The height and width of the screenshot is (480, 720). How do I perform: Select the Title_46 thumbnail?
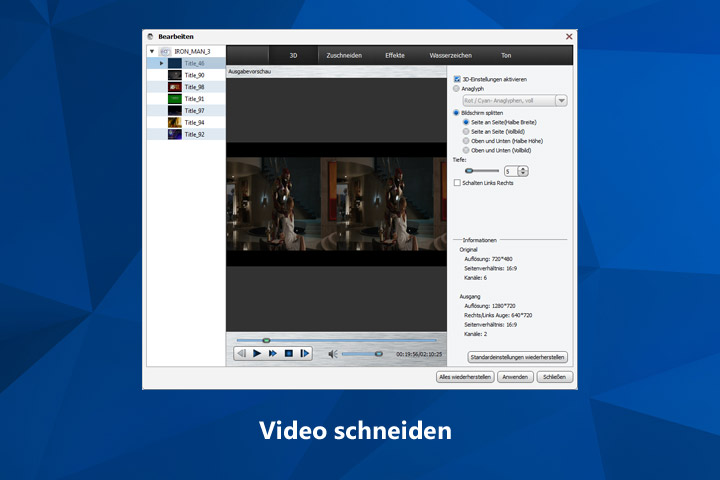(175, 63)
